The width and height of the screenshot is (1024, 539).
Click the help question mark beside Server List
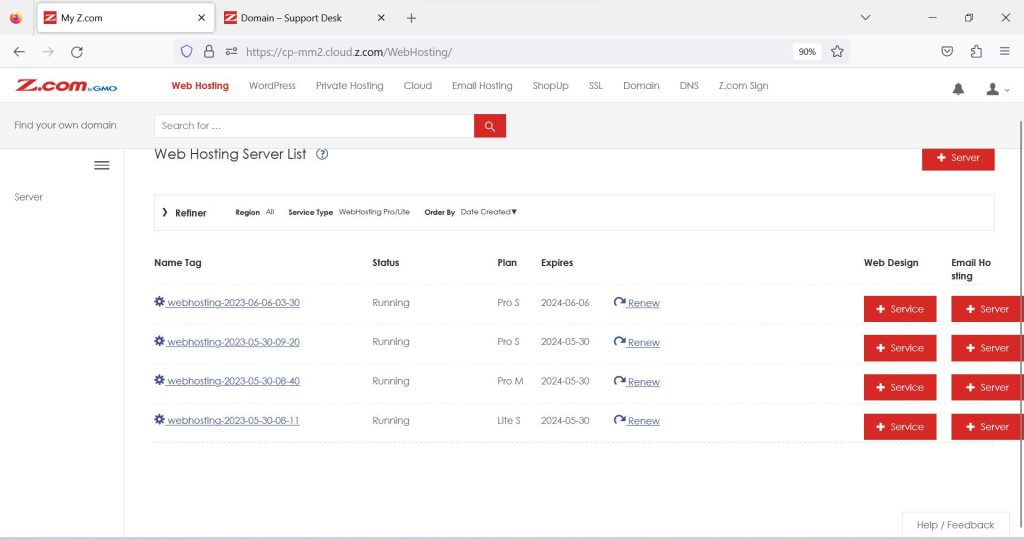pyautogui.click(x=322, y=154)
